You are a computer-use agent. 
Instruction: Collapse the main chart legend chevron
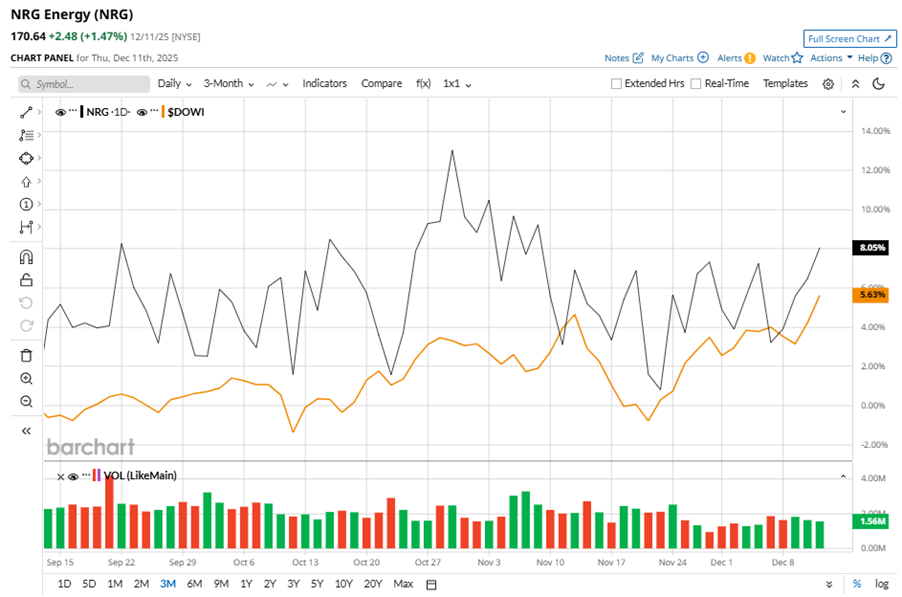pos(843,112)
